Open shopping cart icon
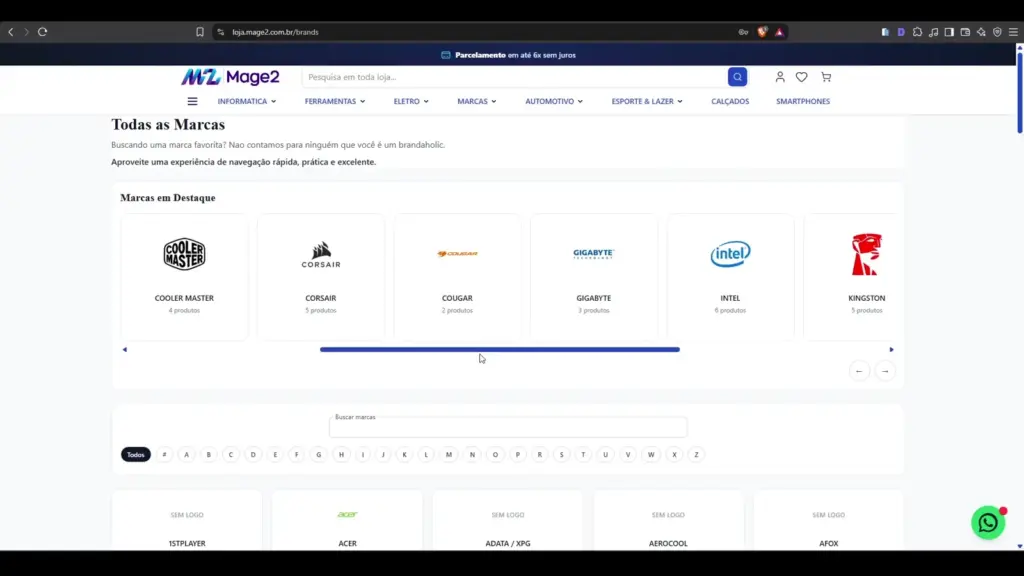The image size is (1024, 576). 826,77
